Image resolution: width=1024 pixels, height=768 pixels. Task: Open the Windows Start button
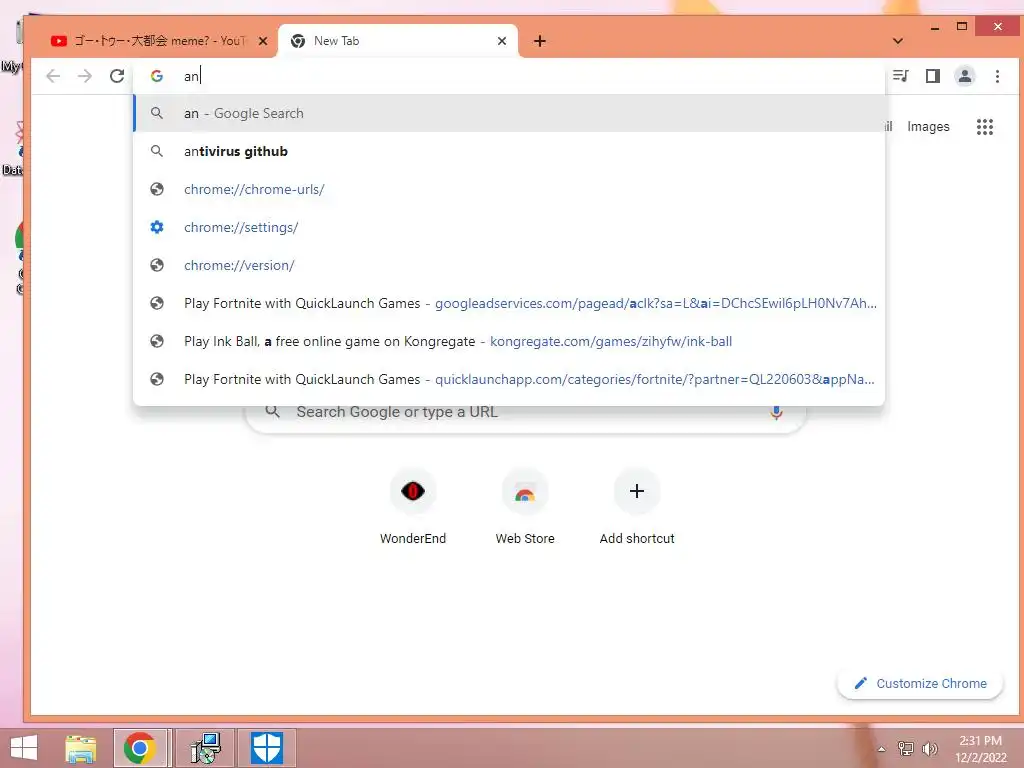pos(24,748)
